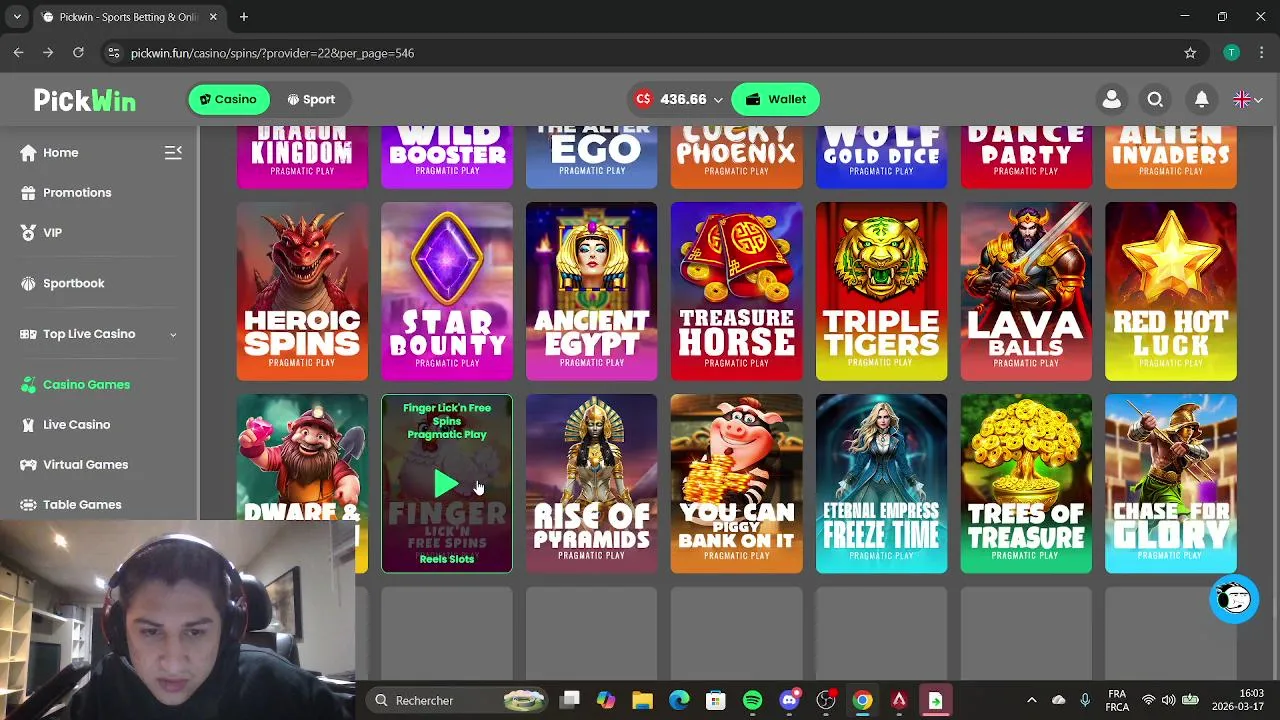This screenshot has height=720, width=1280.
Task: Select Casino Games in sidebar
Action: 86,384
